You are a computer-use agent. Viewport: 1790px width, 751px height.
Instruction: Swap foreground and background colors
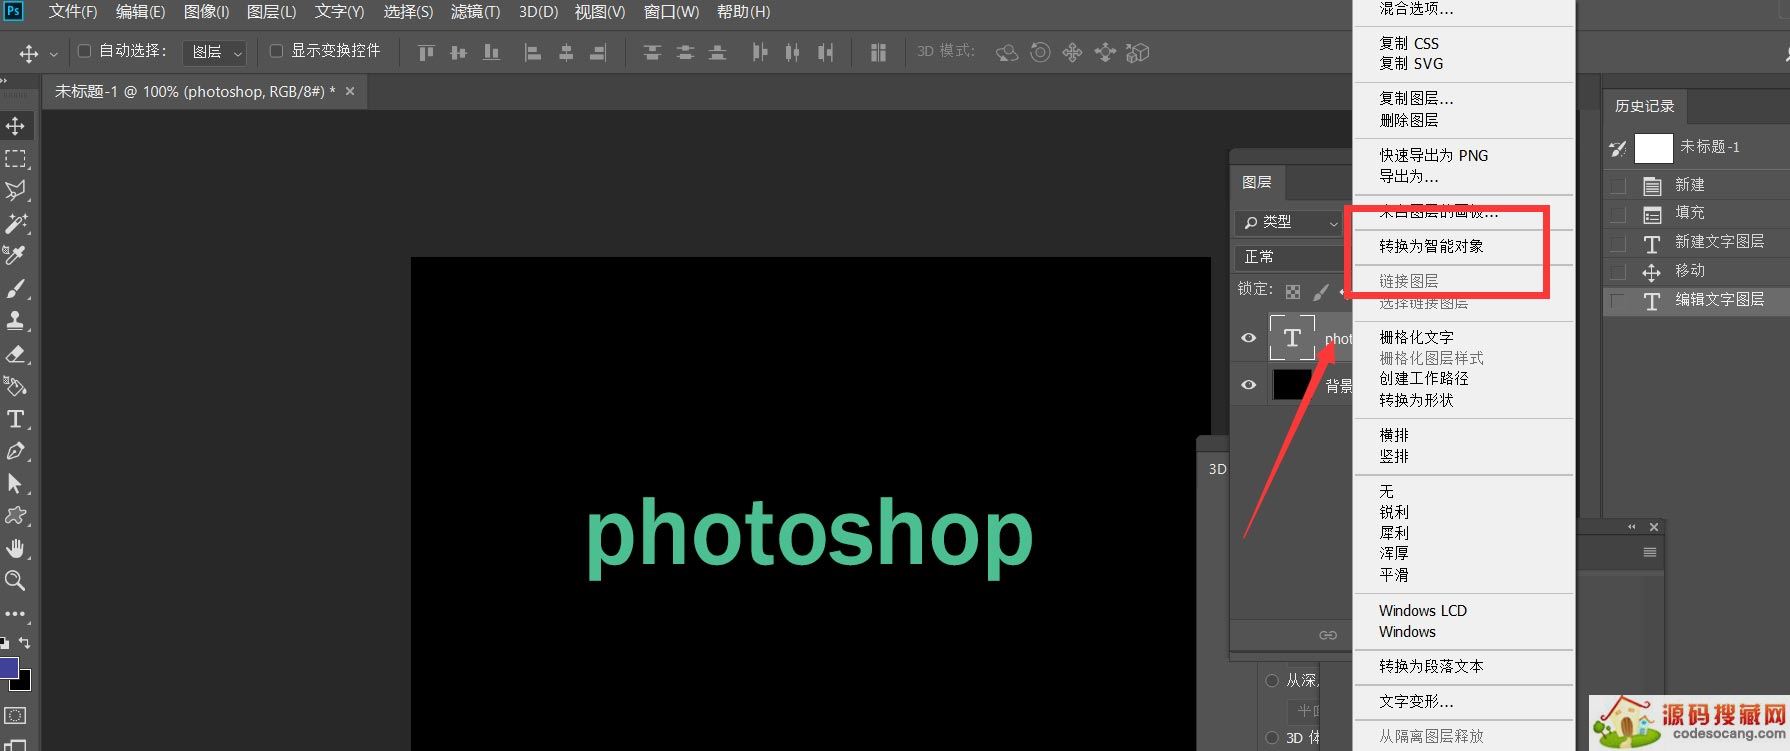pos(25,643)
